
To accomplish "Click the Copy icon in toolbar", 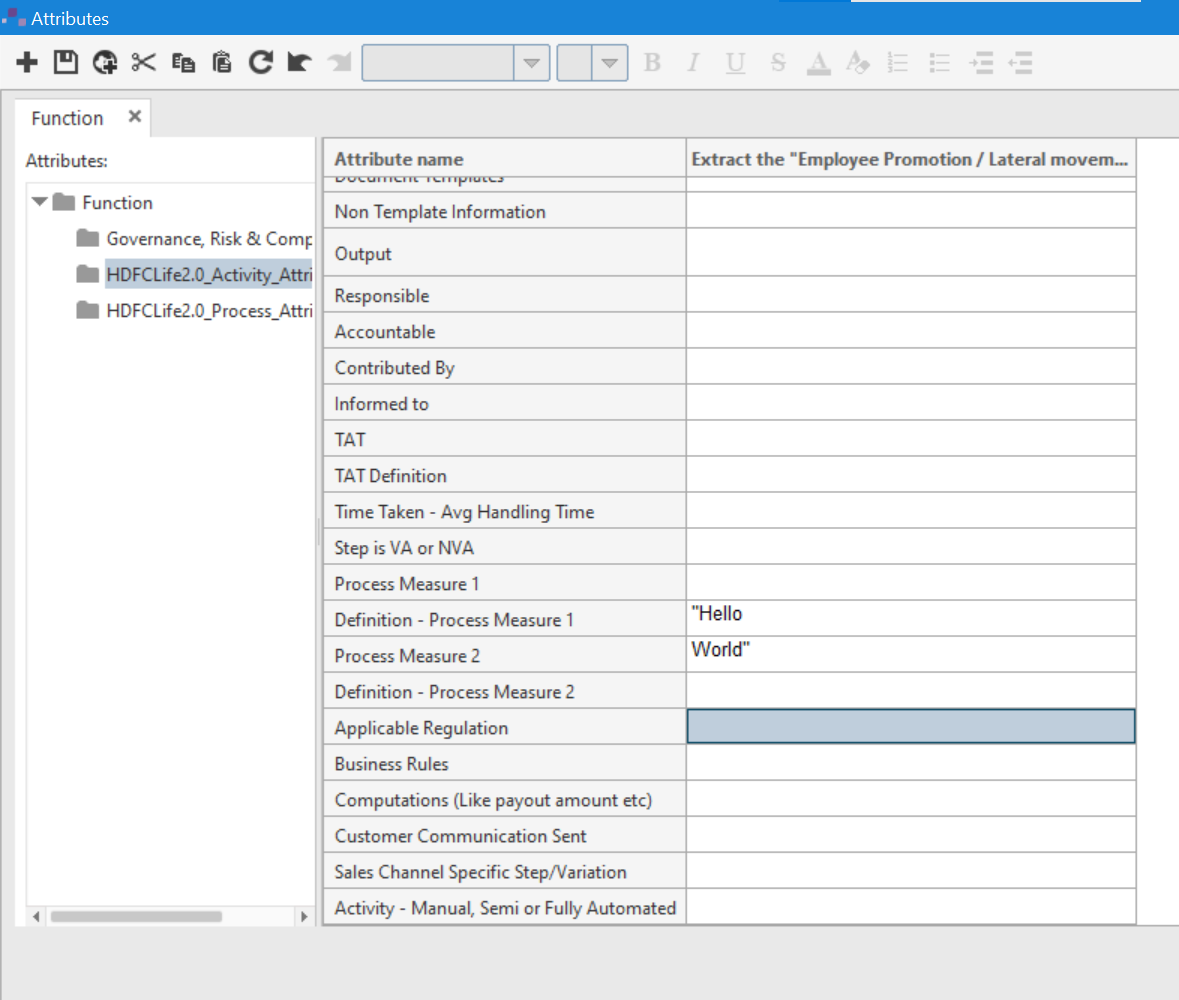I will coord(183,63).
